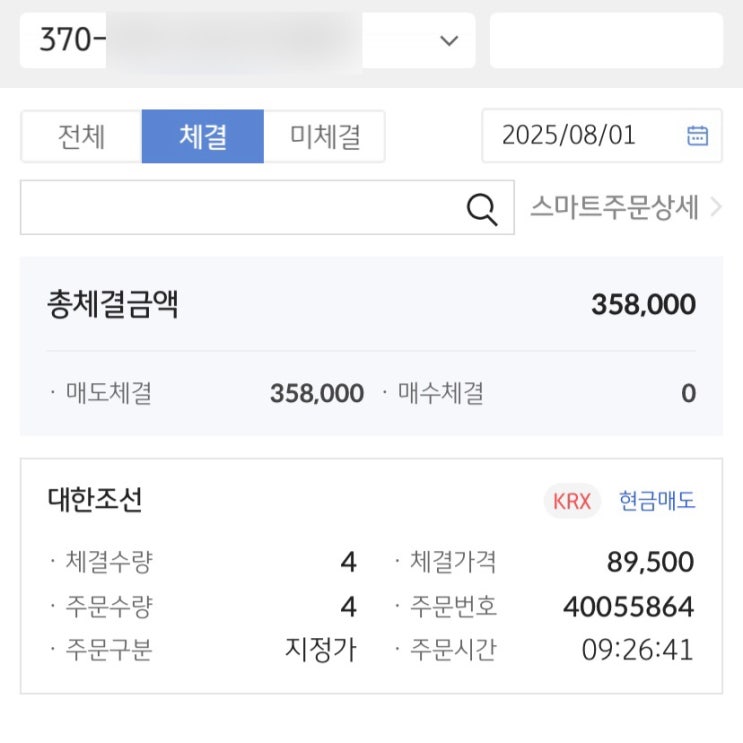Click the 체결가격 value 89,500

point(650,562)
